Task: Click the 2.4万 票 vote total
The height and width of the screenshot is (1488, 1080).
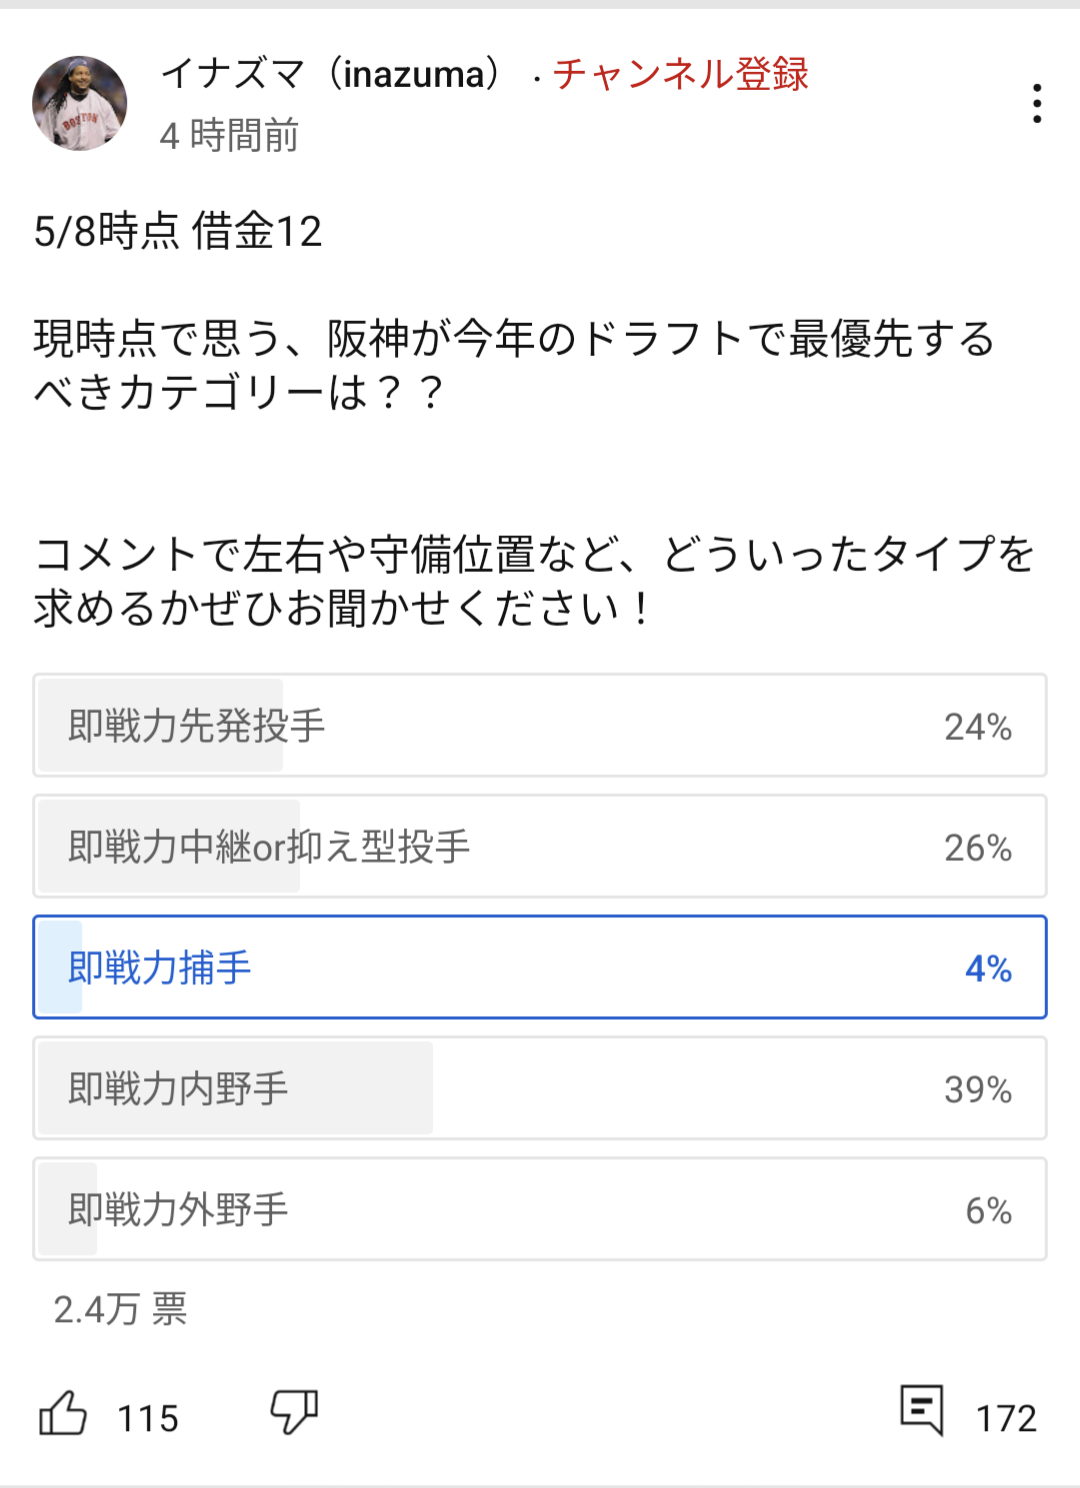Action: 120,1310
